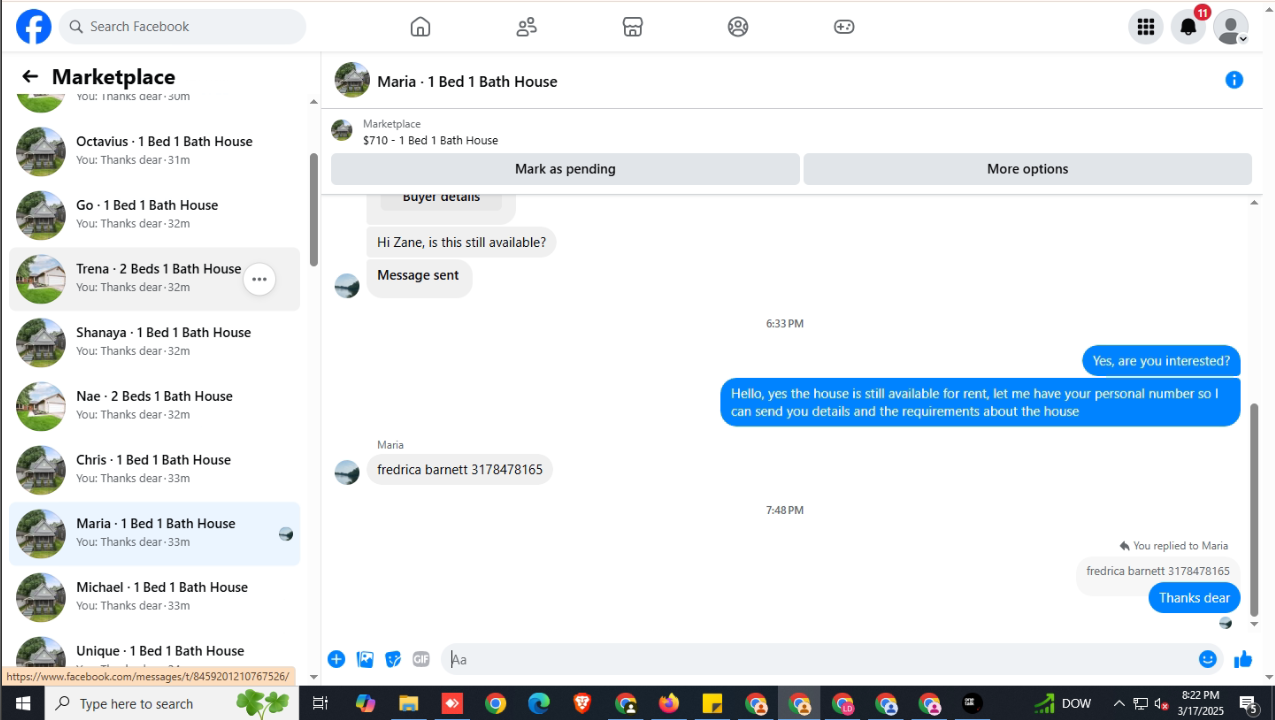Open the Gaming icon in top navigation
Screen dimensions: 1275x720
(x=844, y=27)
